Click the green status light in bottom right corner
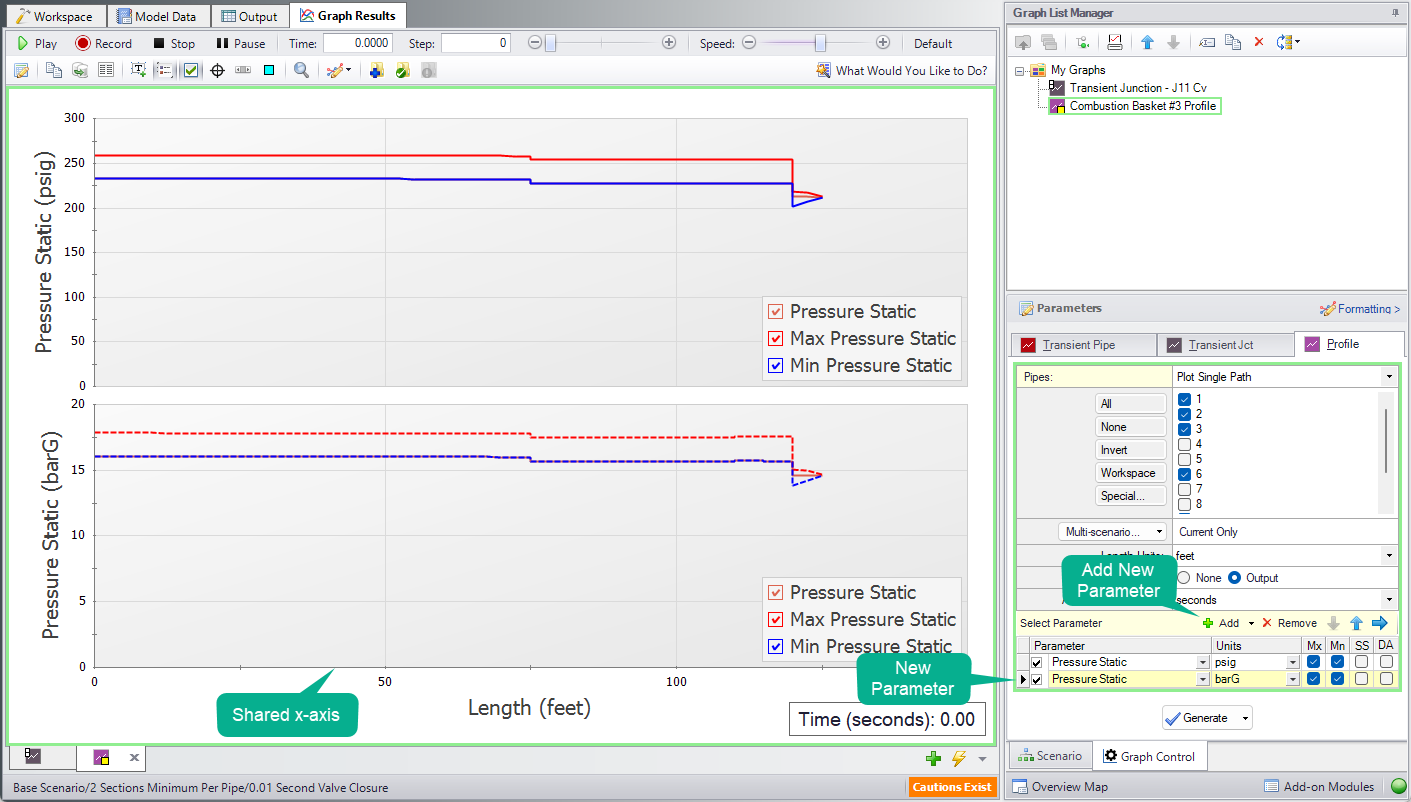 (1398, 786)
